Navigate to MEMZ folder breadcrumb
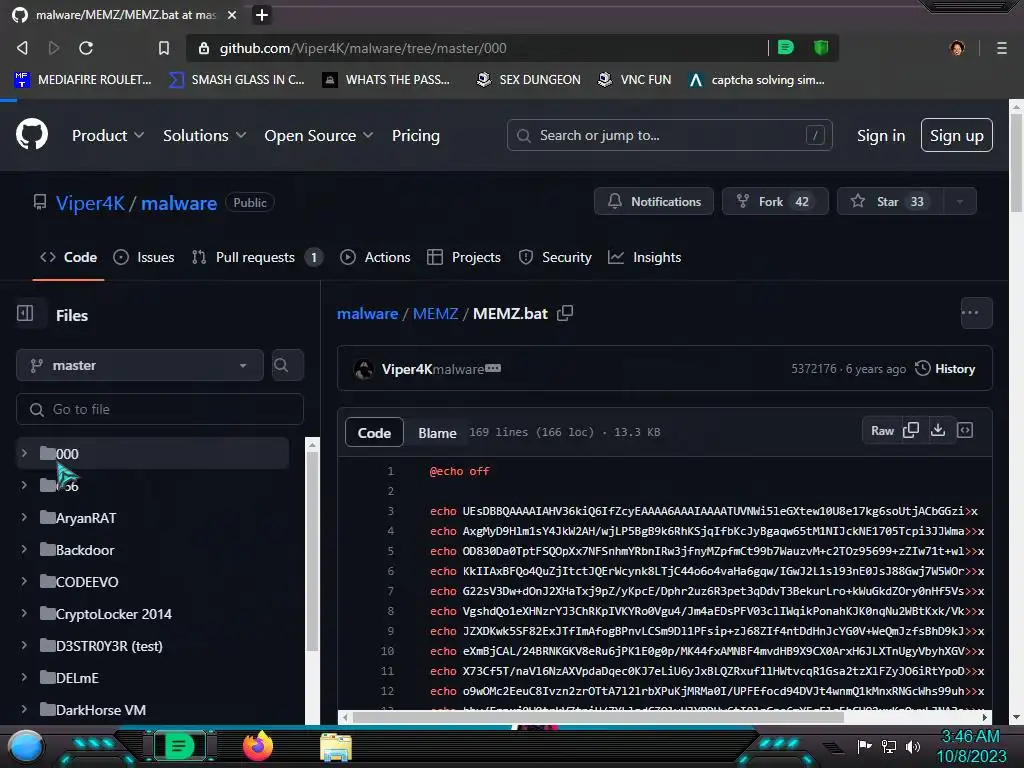 point(436,313)
